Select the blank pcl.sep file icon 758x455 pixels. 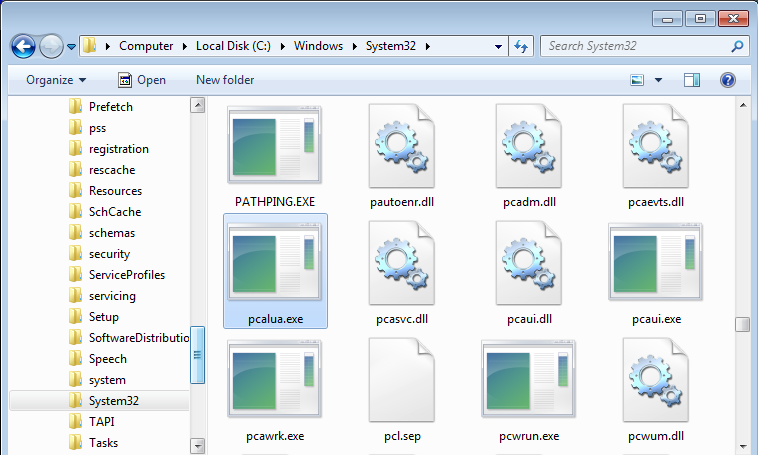(402, 380)
